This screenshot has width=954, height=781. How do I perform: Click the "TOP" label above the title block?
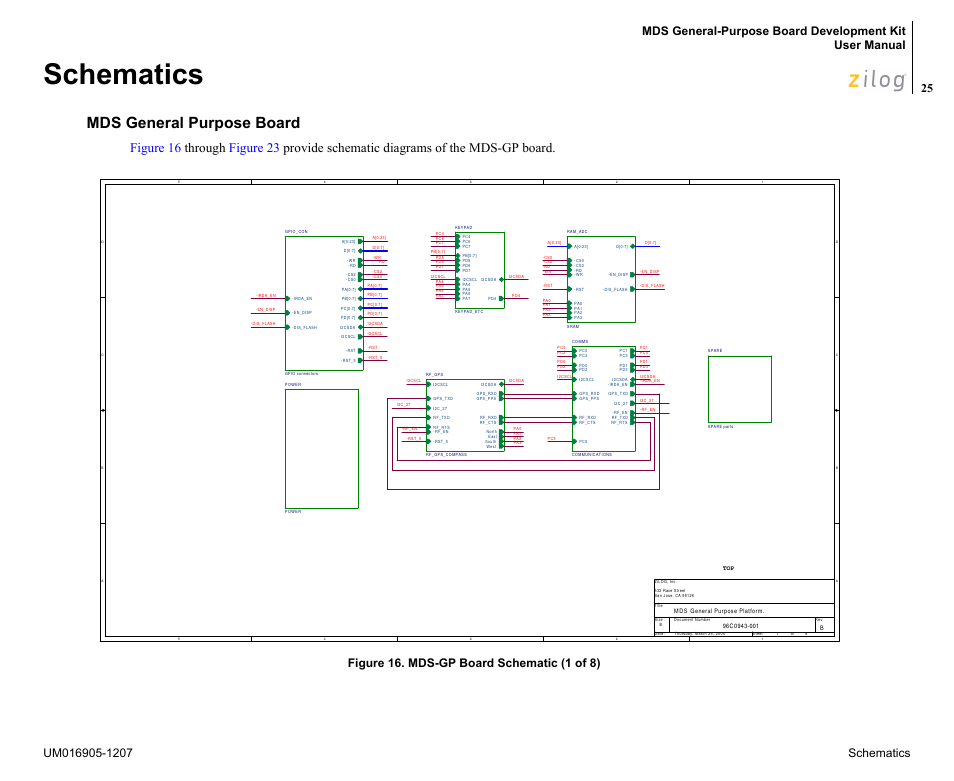pos(728,568)
